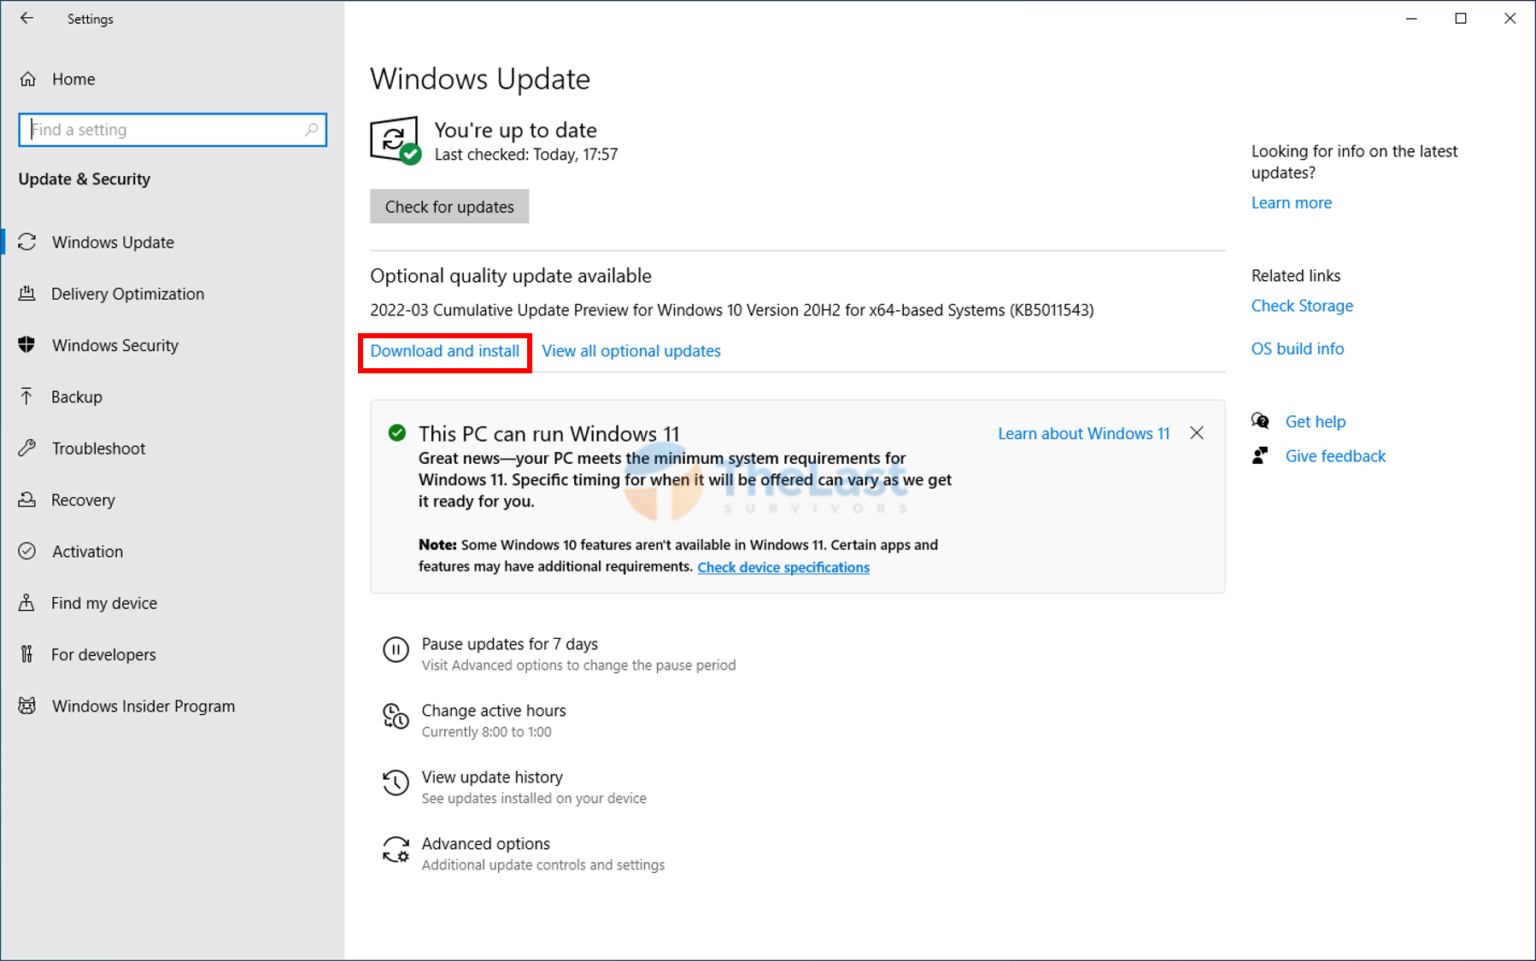Click the Check for updates button
This screenshot has height=961, width=1536.
(x=450, y=207)
